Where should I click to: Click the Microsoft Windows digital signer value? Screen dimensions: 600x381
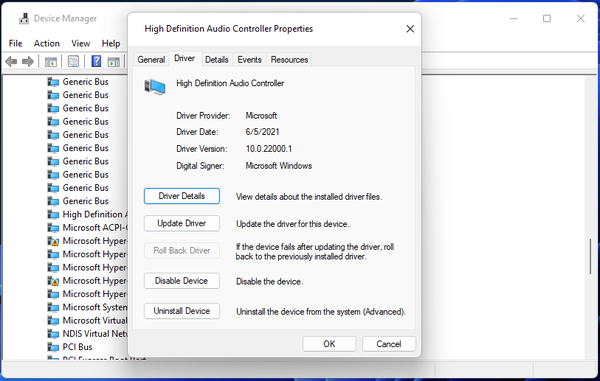click(x=279, y=166)
